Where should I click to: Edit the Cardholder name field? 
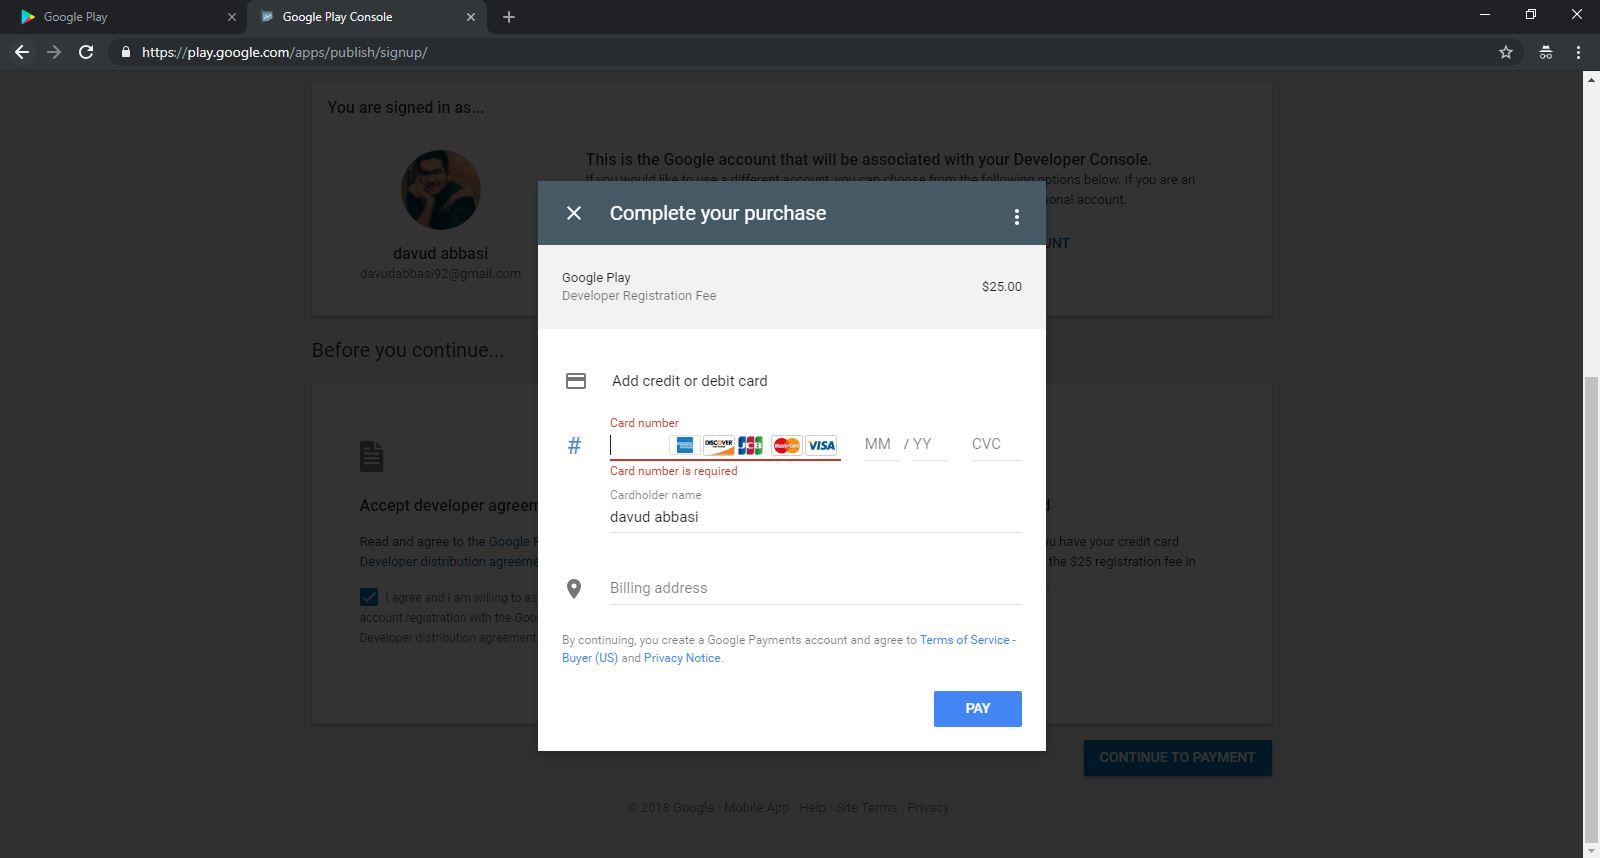tap(816, 517)
